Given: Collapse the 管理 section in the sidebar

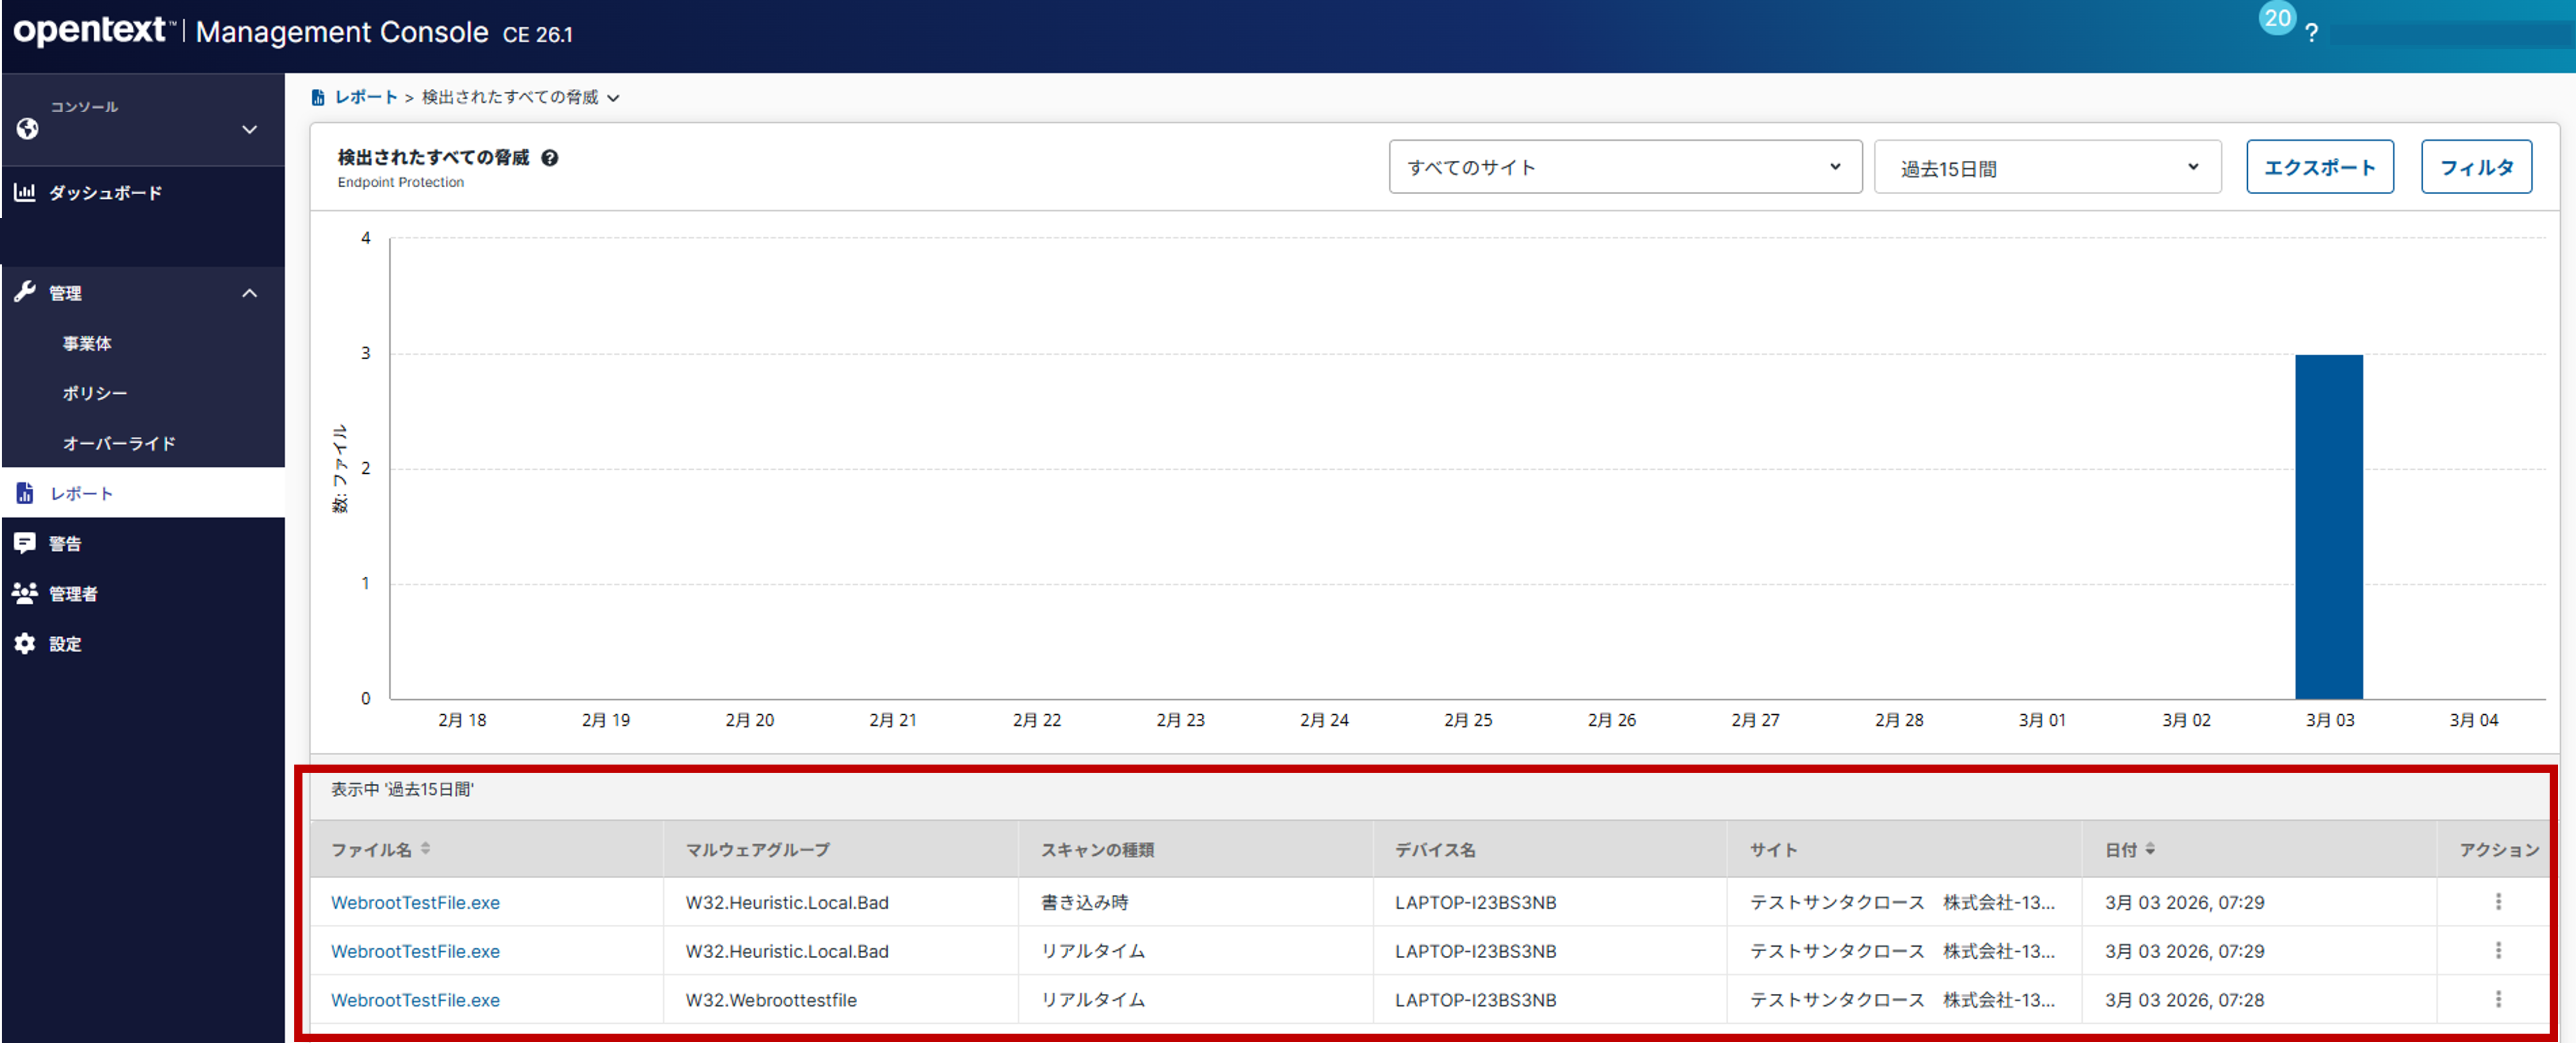Looking at the screenshot, I should click(250, 293).
